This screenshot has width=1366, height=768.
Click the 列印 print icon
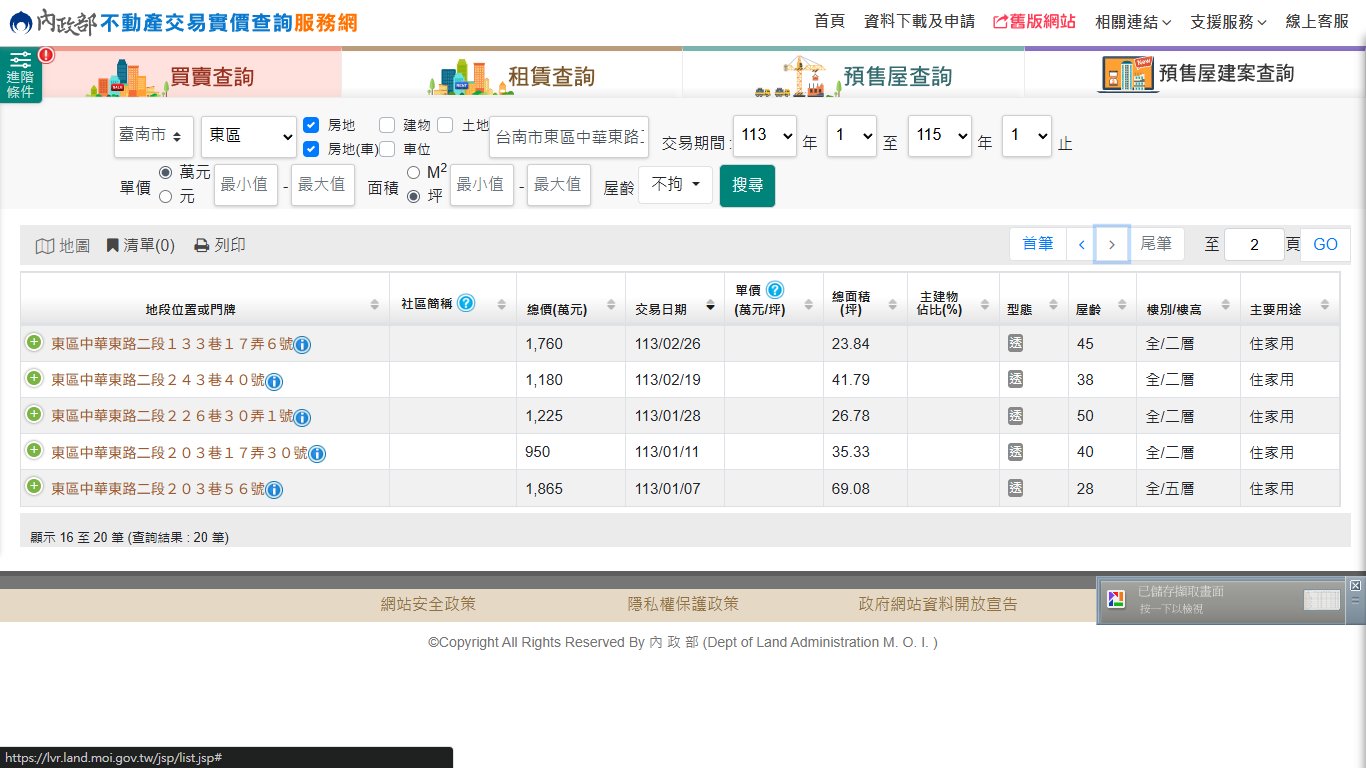pos(201,246)
